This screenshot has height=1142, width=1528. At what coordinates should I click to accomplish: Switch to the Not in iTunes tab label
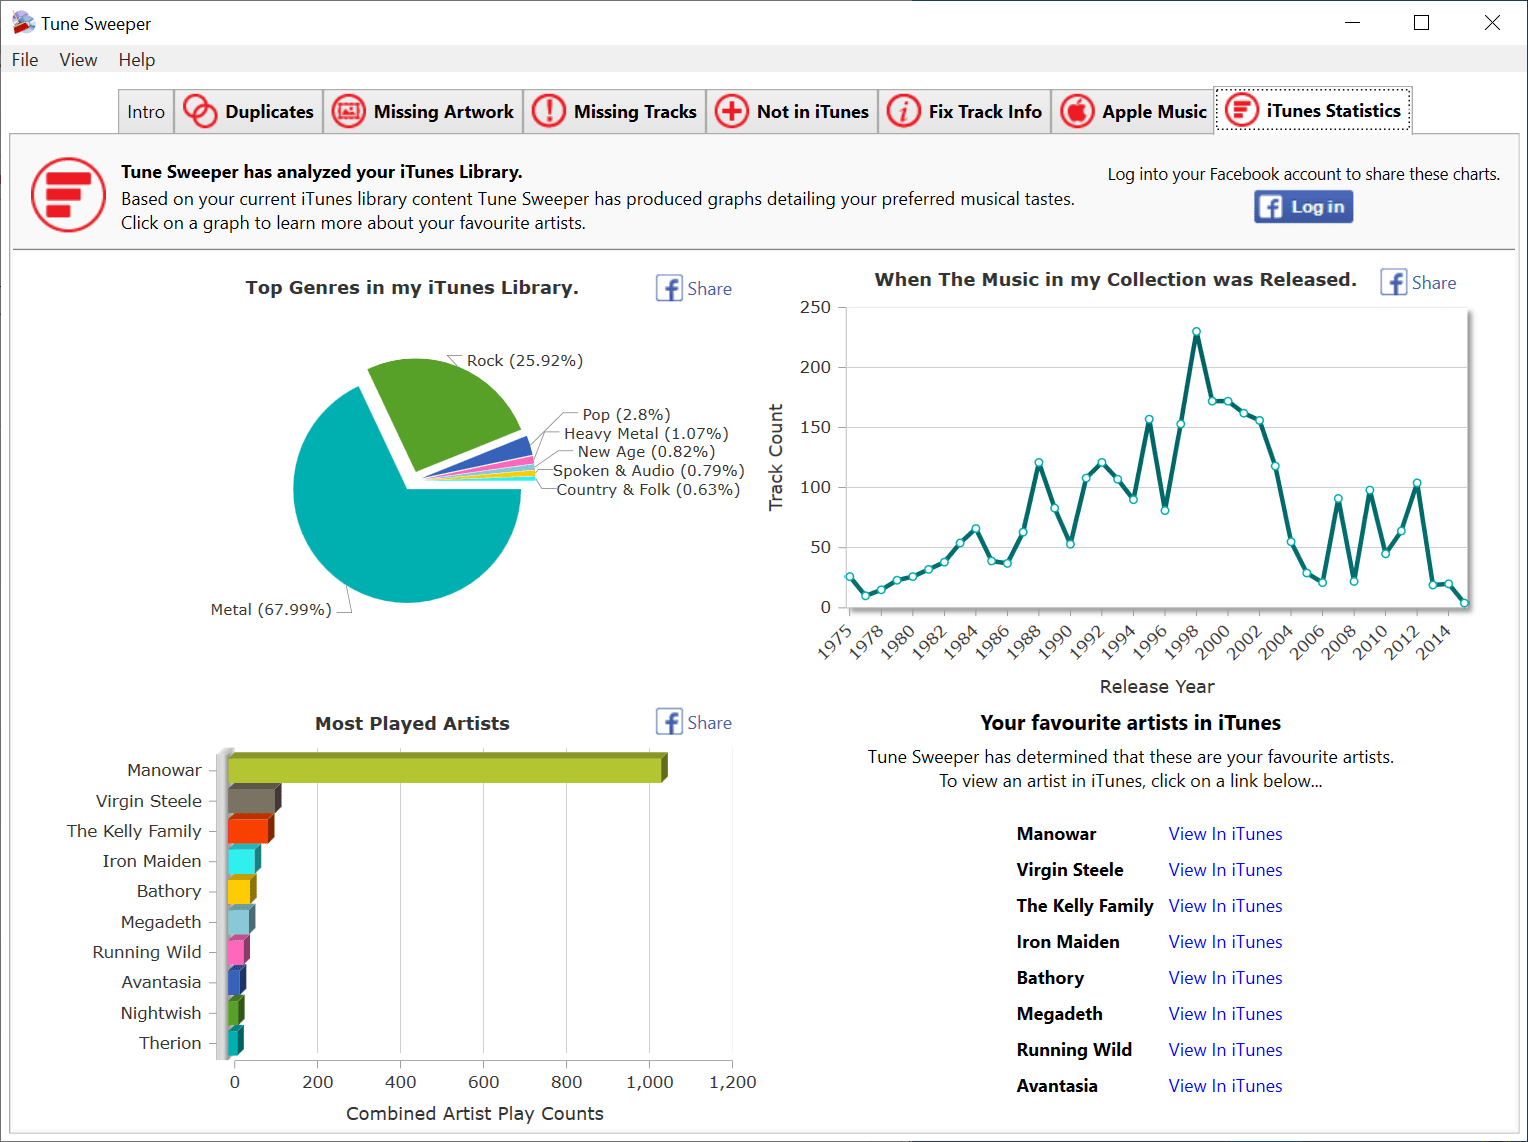point(813,112)
